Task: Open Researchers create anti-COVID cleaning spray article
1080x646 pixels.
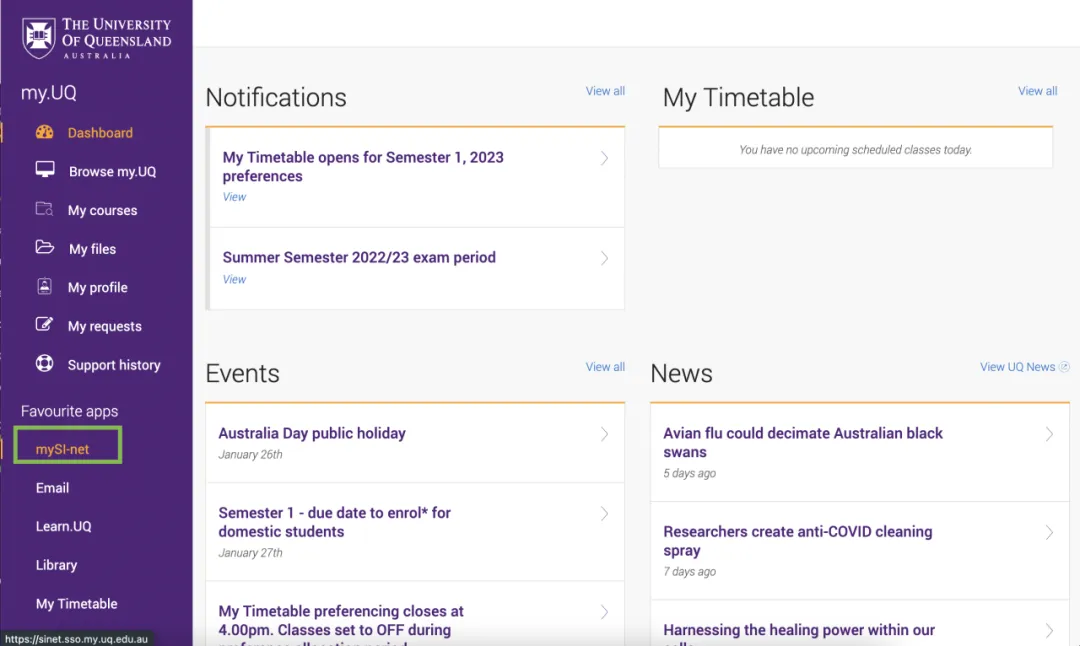Action: [798, 541]
